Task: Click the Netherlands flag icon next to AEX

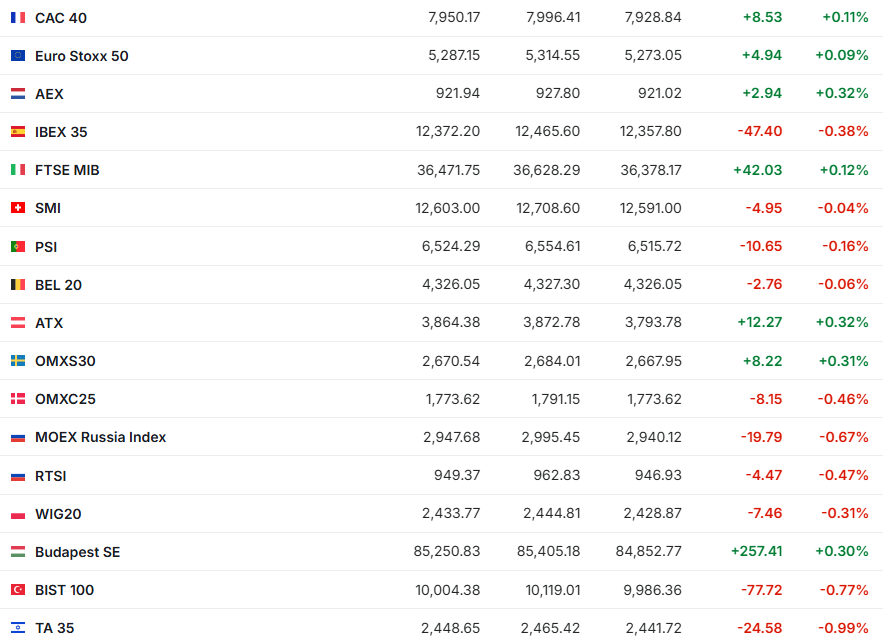Action: pos(18,94)
